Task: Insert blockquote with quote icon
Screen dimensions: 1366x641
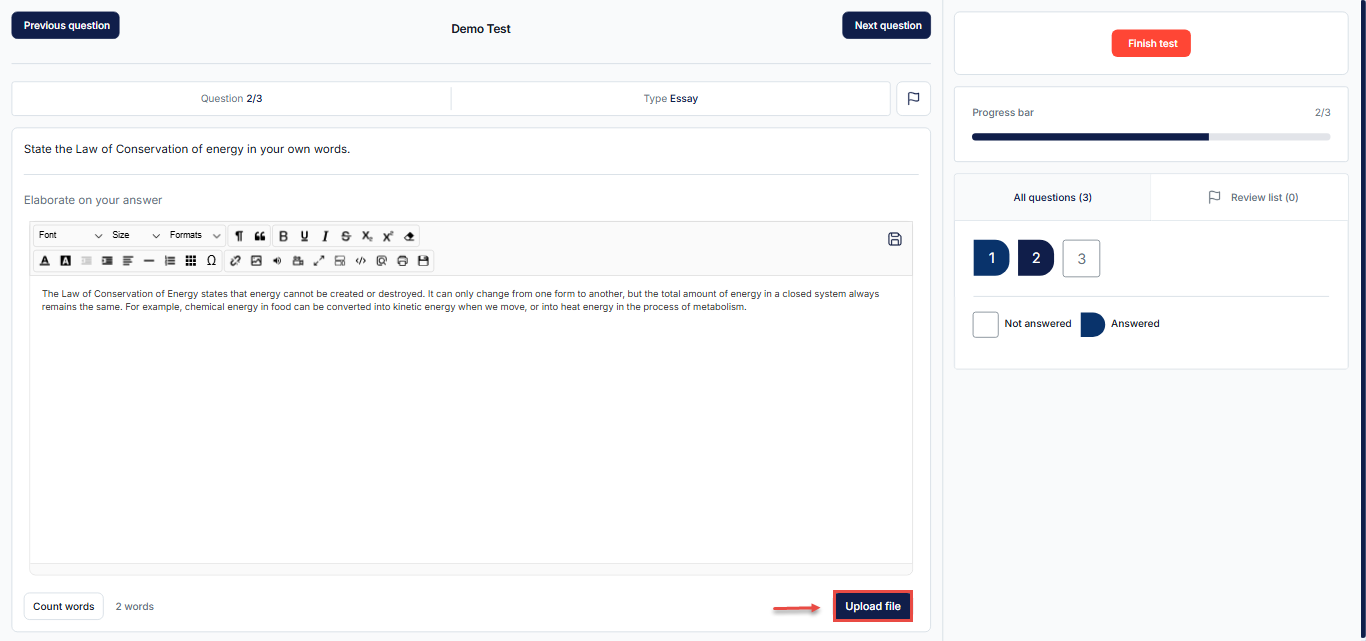Action: [x=260, y=236]
